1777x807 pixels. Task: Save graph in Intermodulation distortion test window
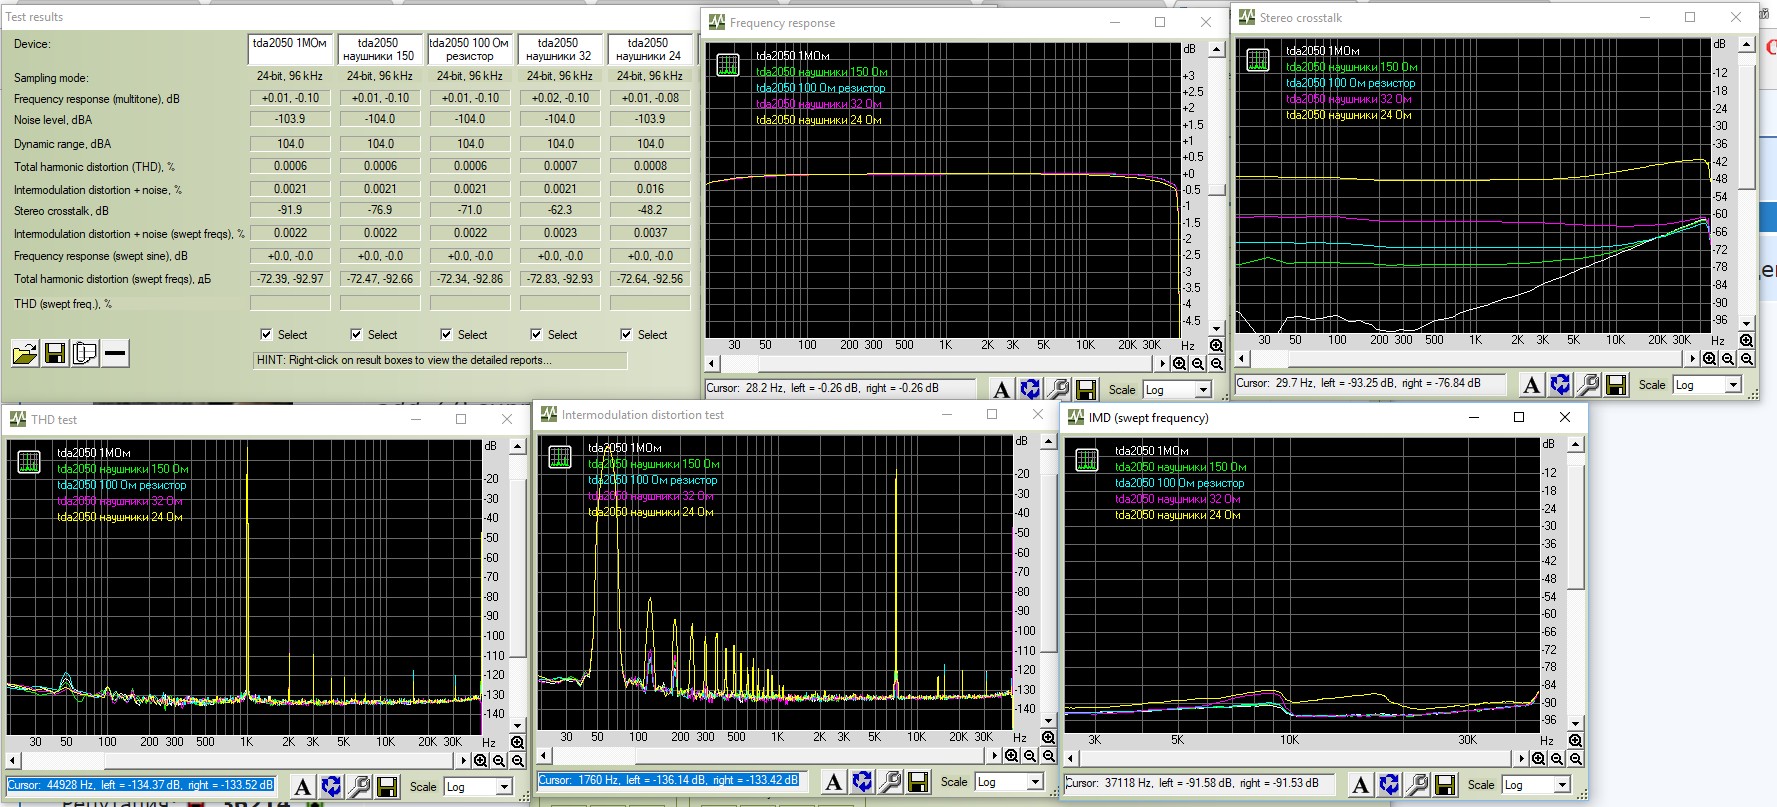click(x=918, y=782)
